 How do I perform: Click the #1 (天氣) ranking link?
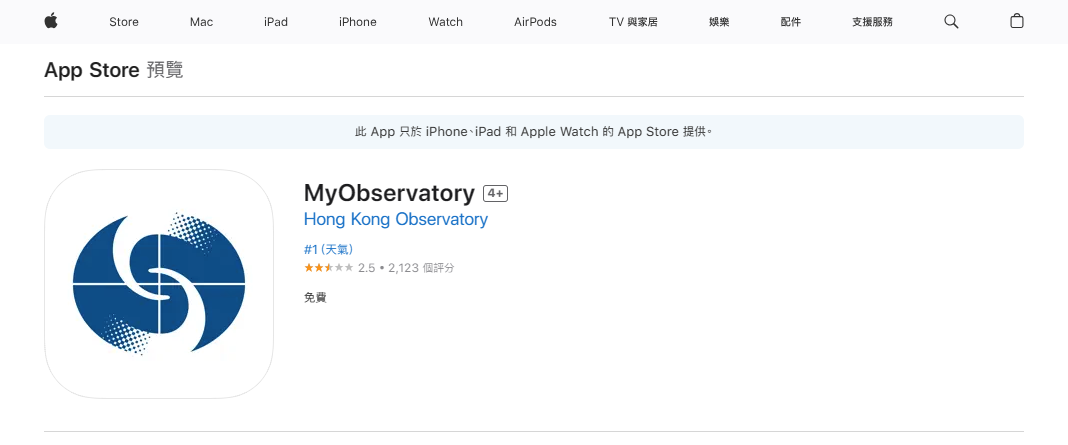[x=328, y=249]
